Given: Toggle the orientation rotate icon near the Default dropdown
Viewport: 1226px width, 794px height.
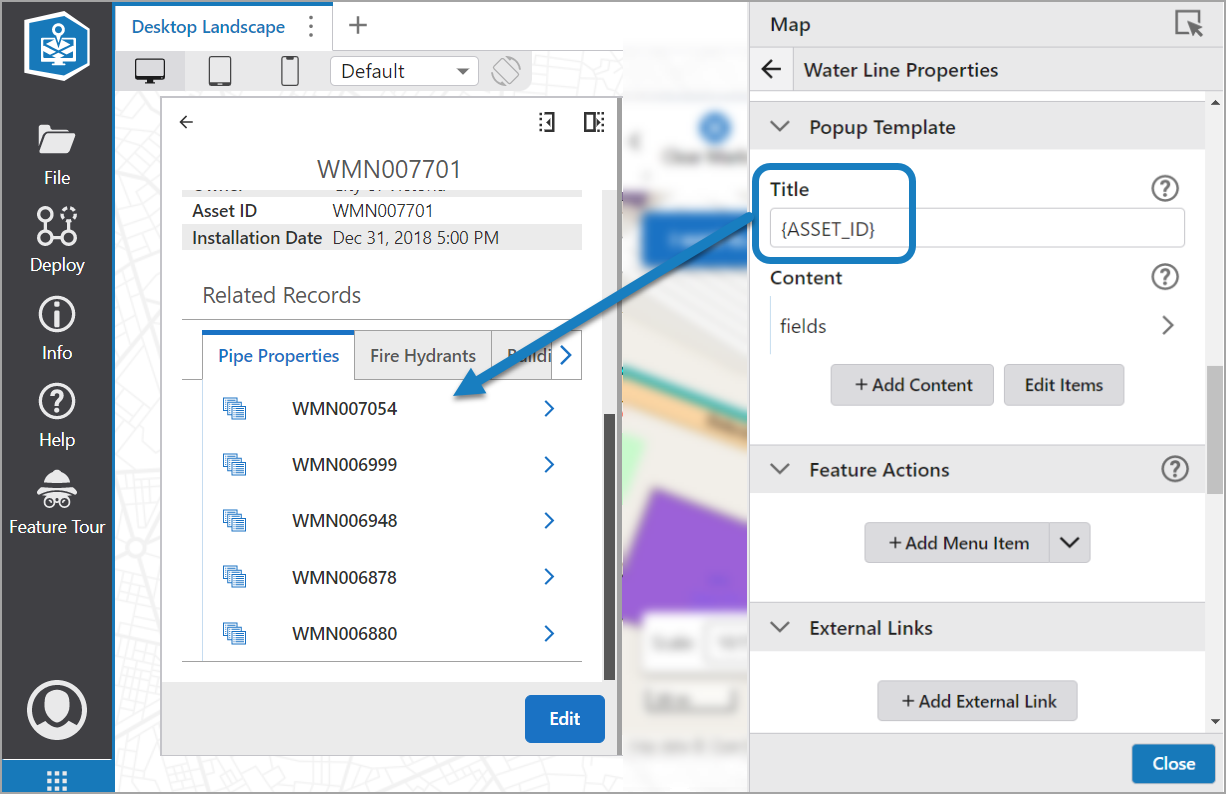Looking at the screenshot, I should pos(507,71).
